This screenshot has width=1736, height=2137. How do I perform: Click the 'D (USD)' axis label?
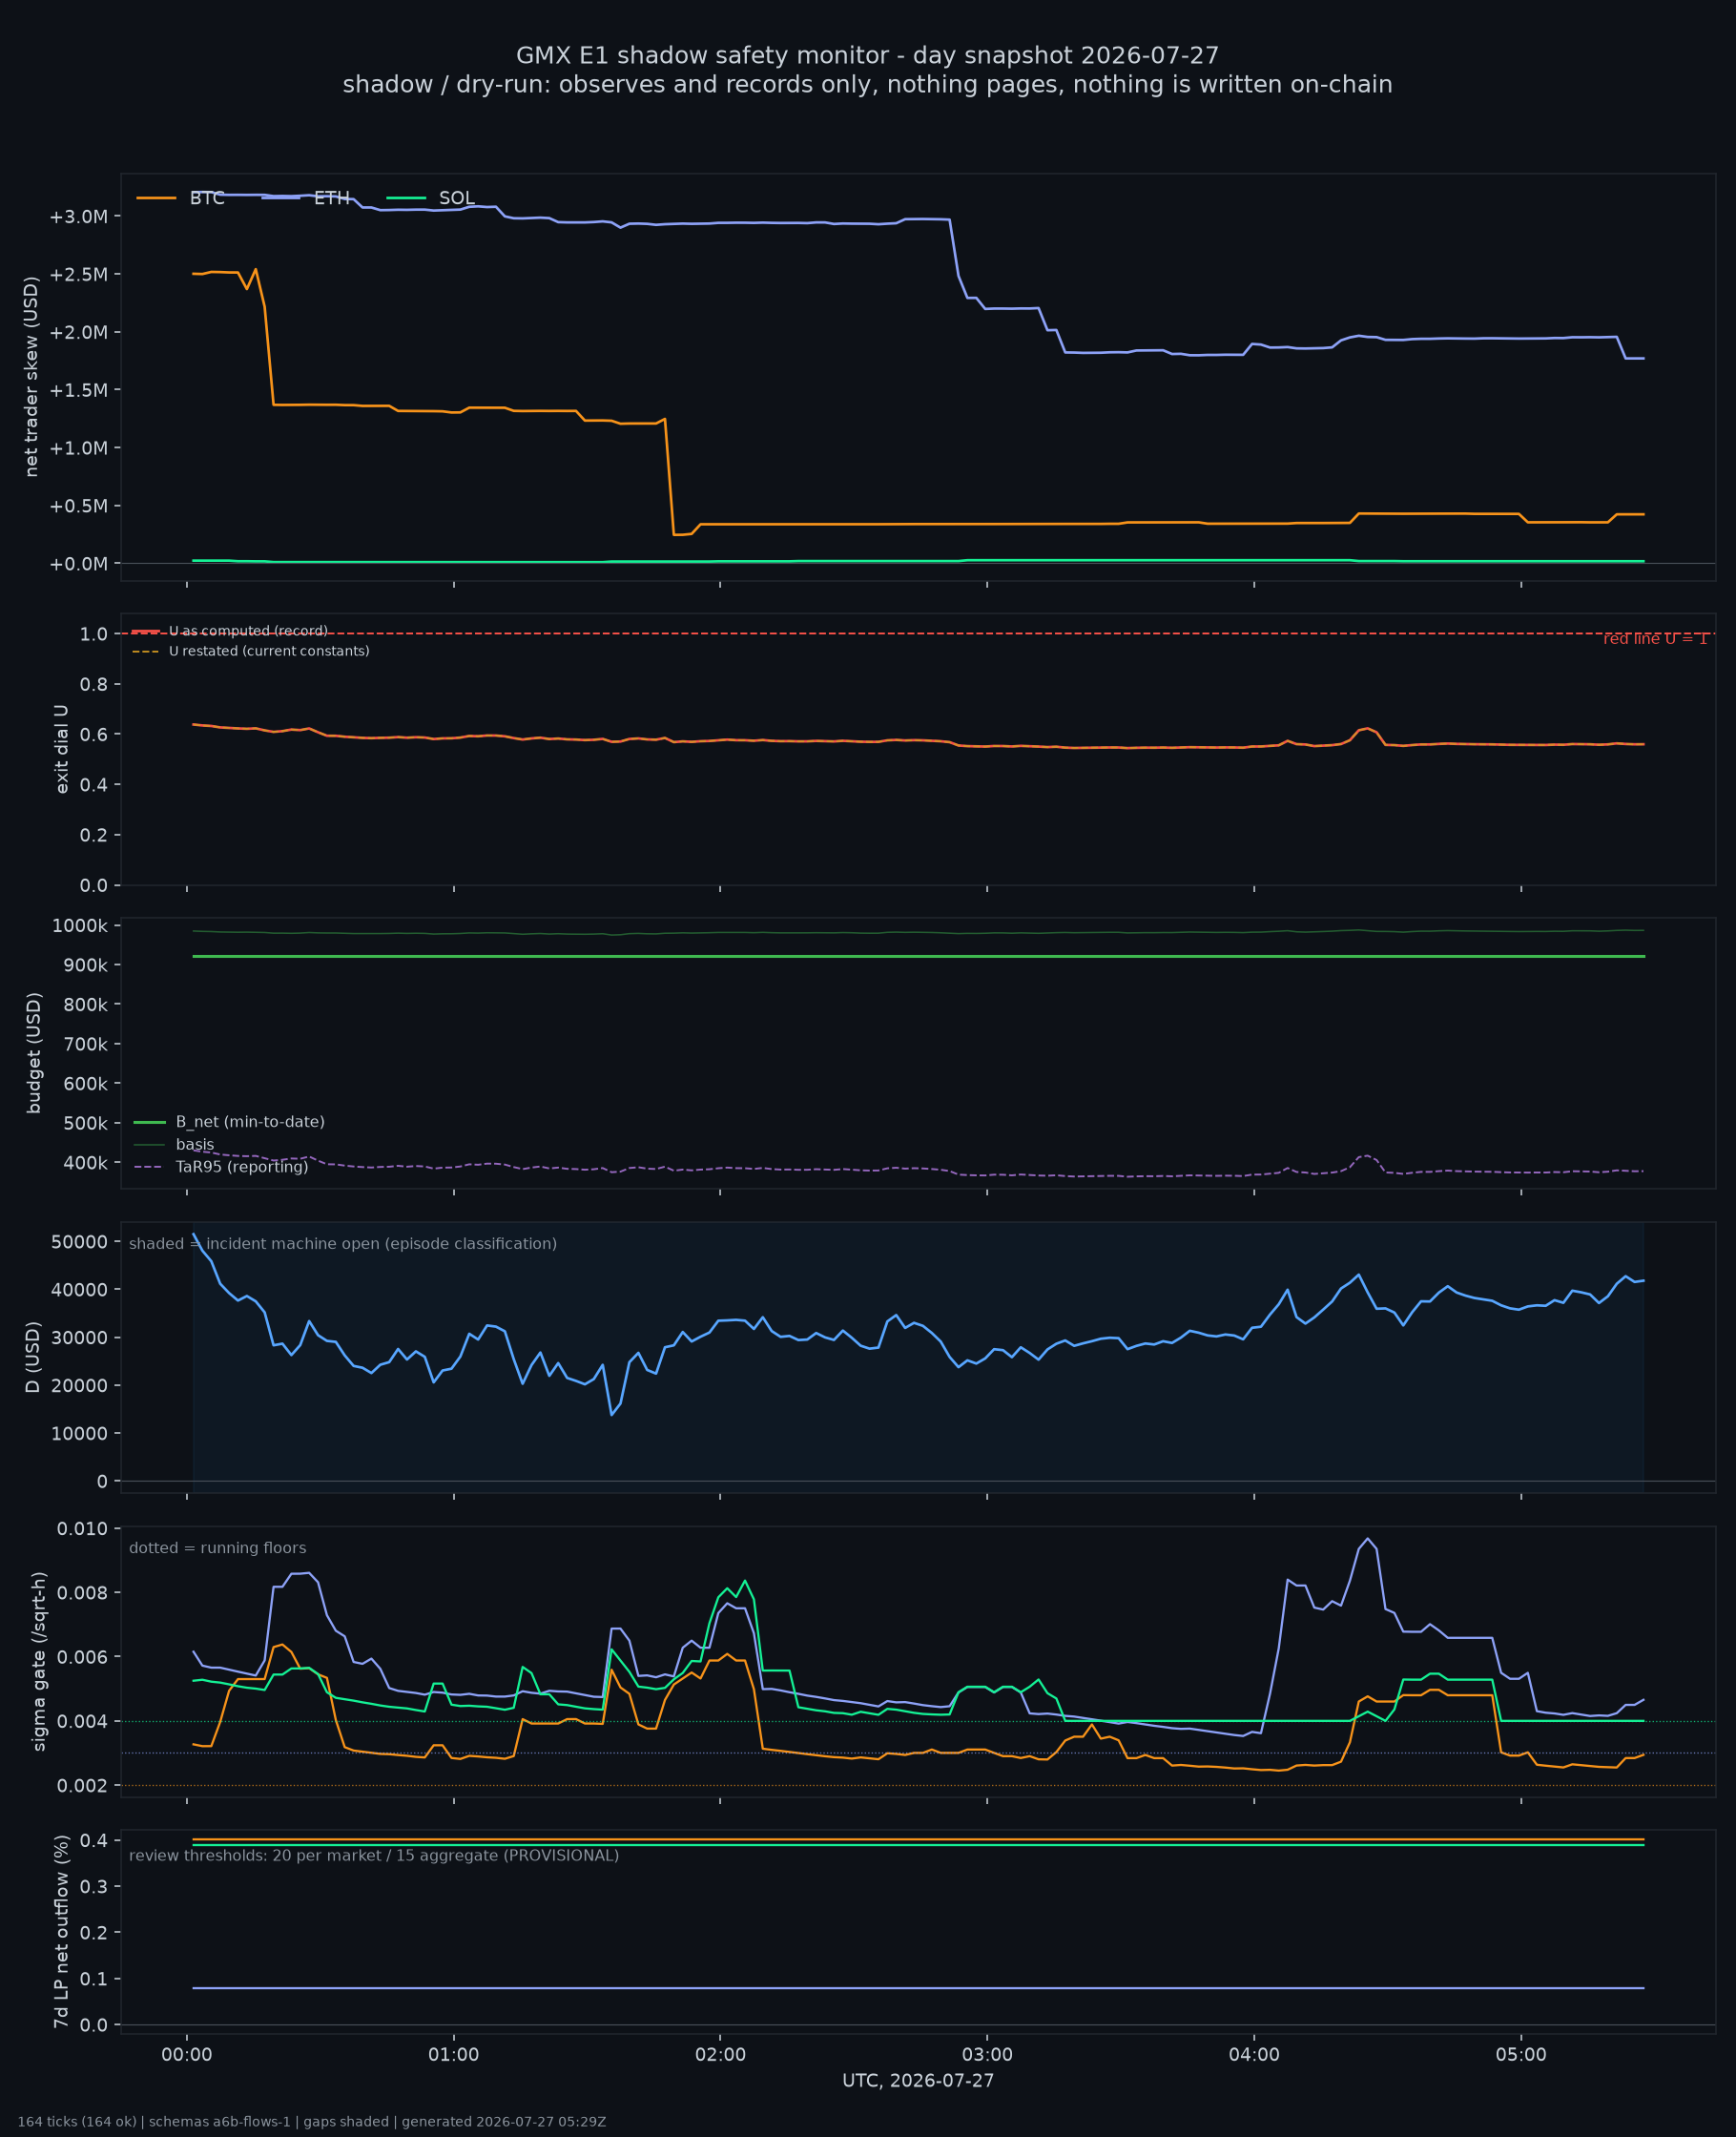click(34, 1357)
